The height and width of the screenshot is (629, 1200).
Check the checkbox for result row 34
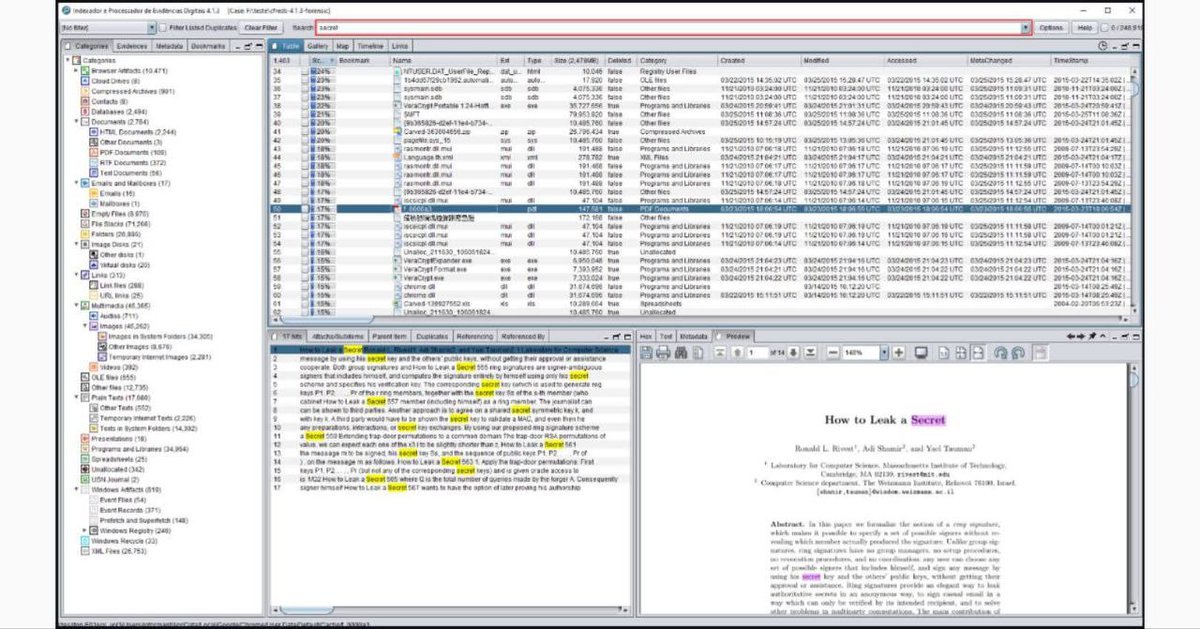[306, 72]
